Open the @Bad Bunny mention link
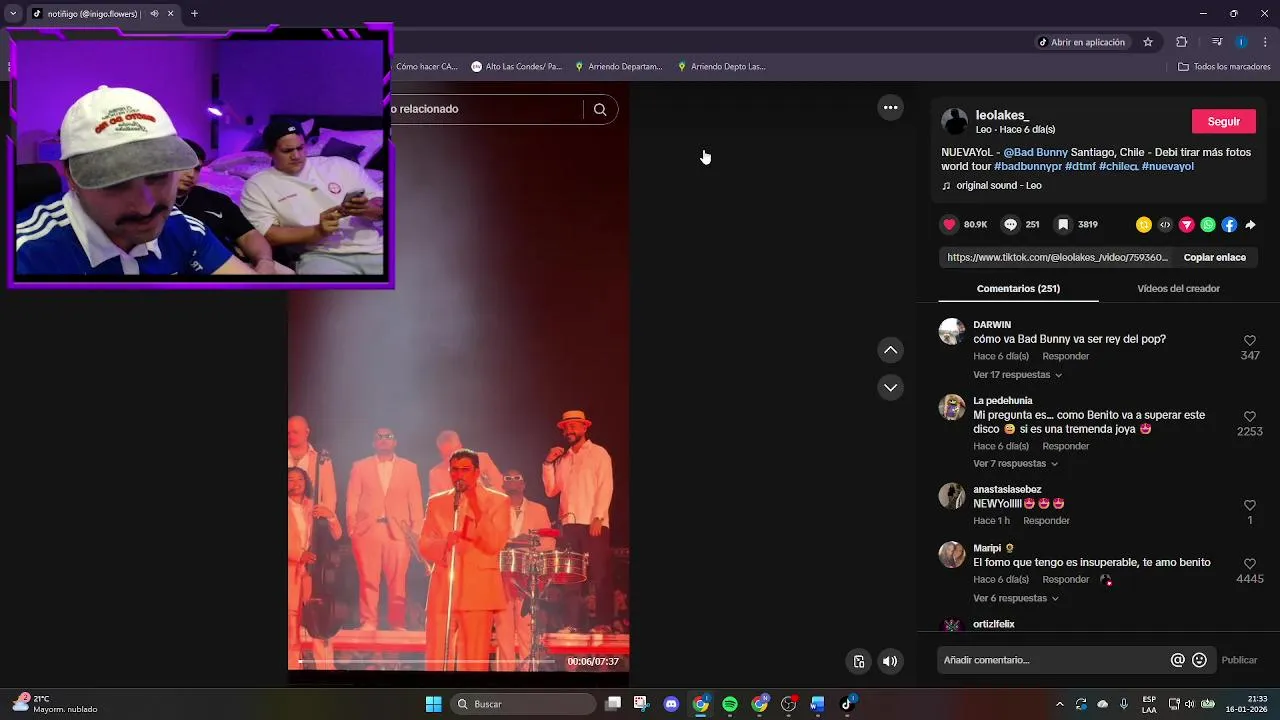 tap(1035, 152)
